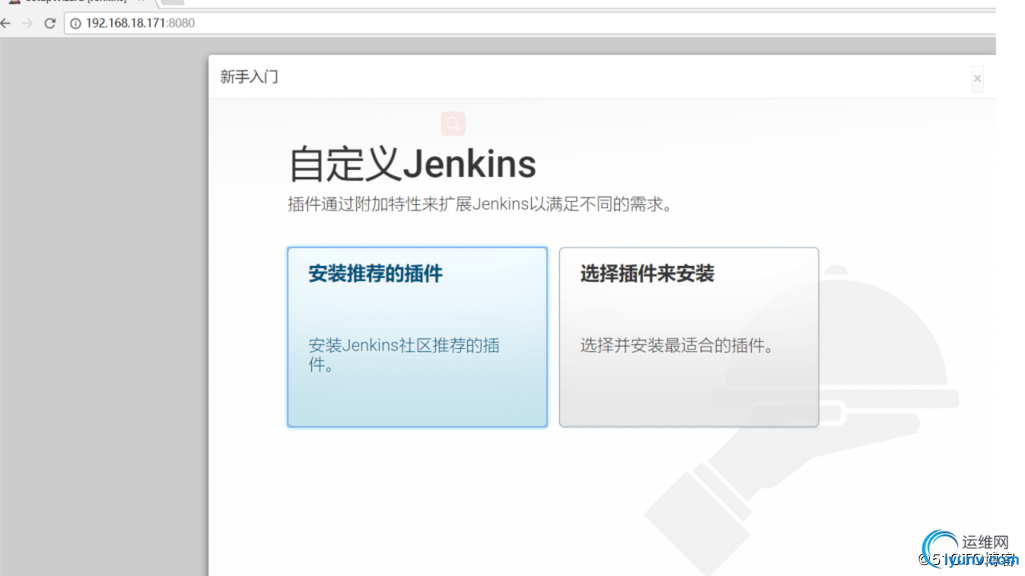1025x576 pixels.
Task: Choose 安装推荐的插件 option
Action: (x=417, y=337)
